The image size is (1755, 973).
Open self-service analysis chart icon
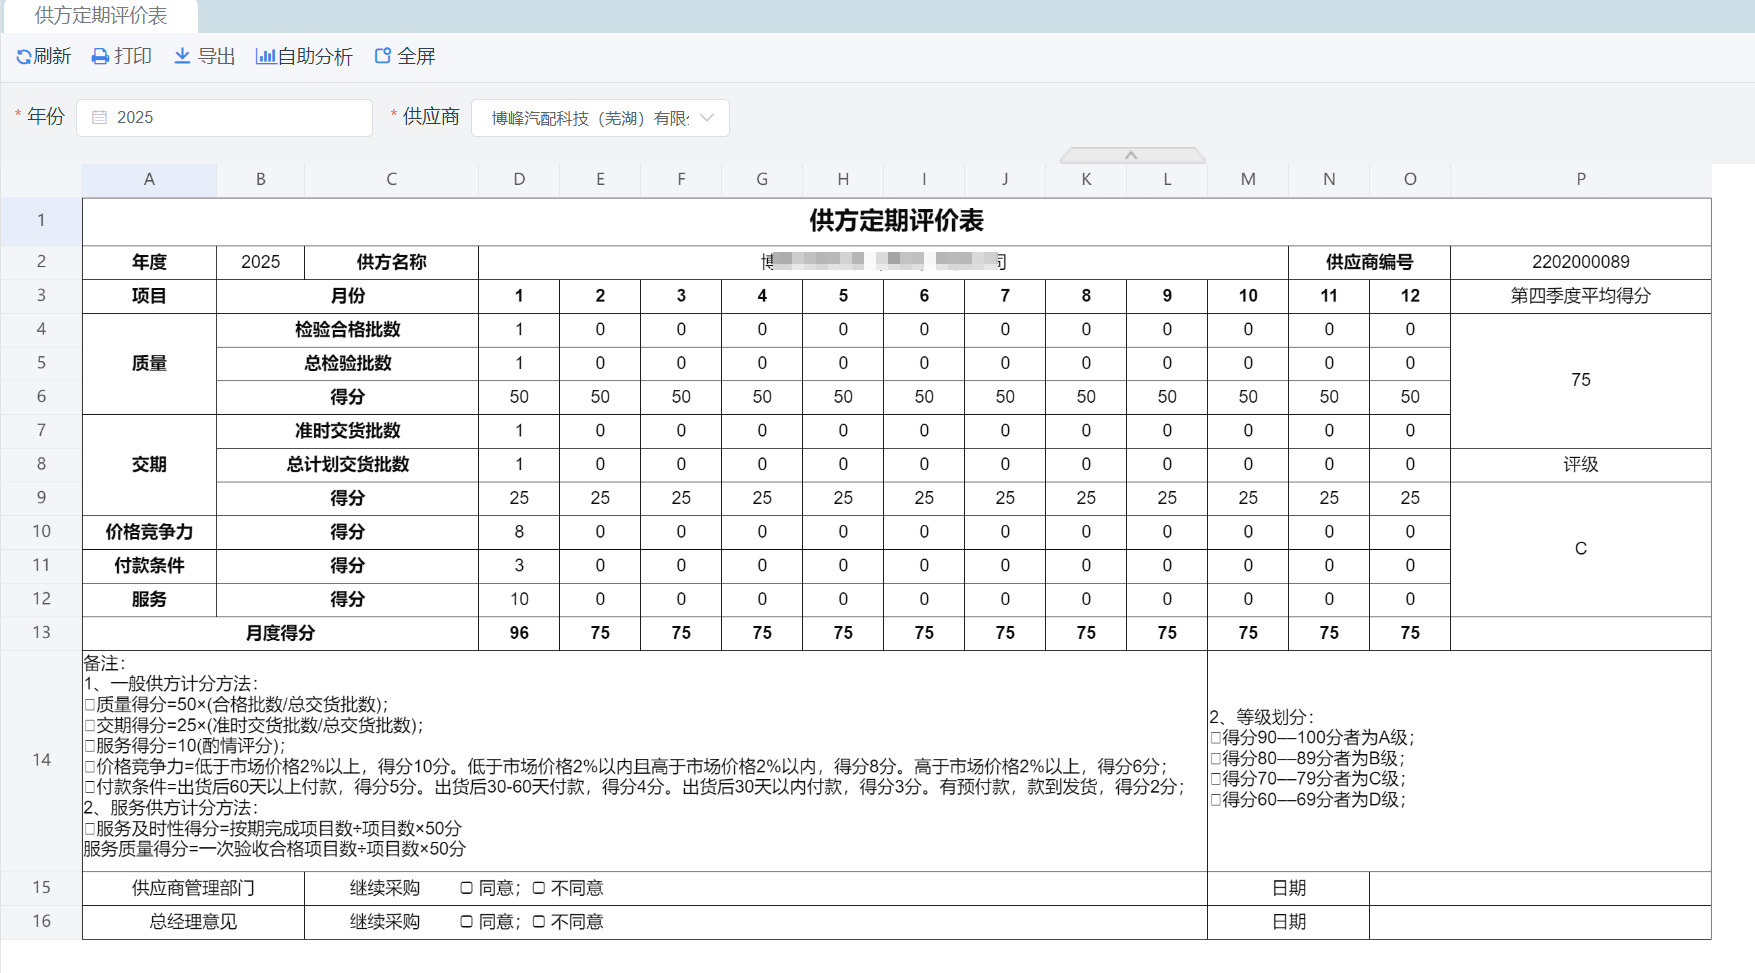(265, 56)
